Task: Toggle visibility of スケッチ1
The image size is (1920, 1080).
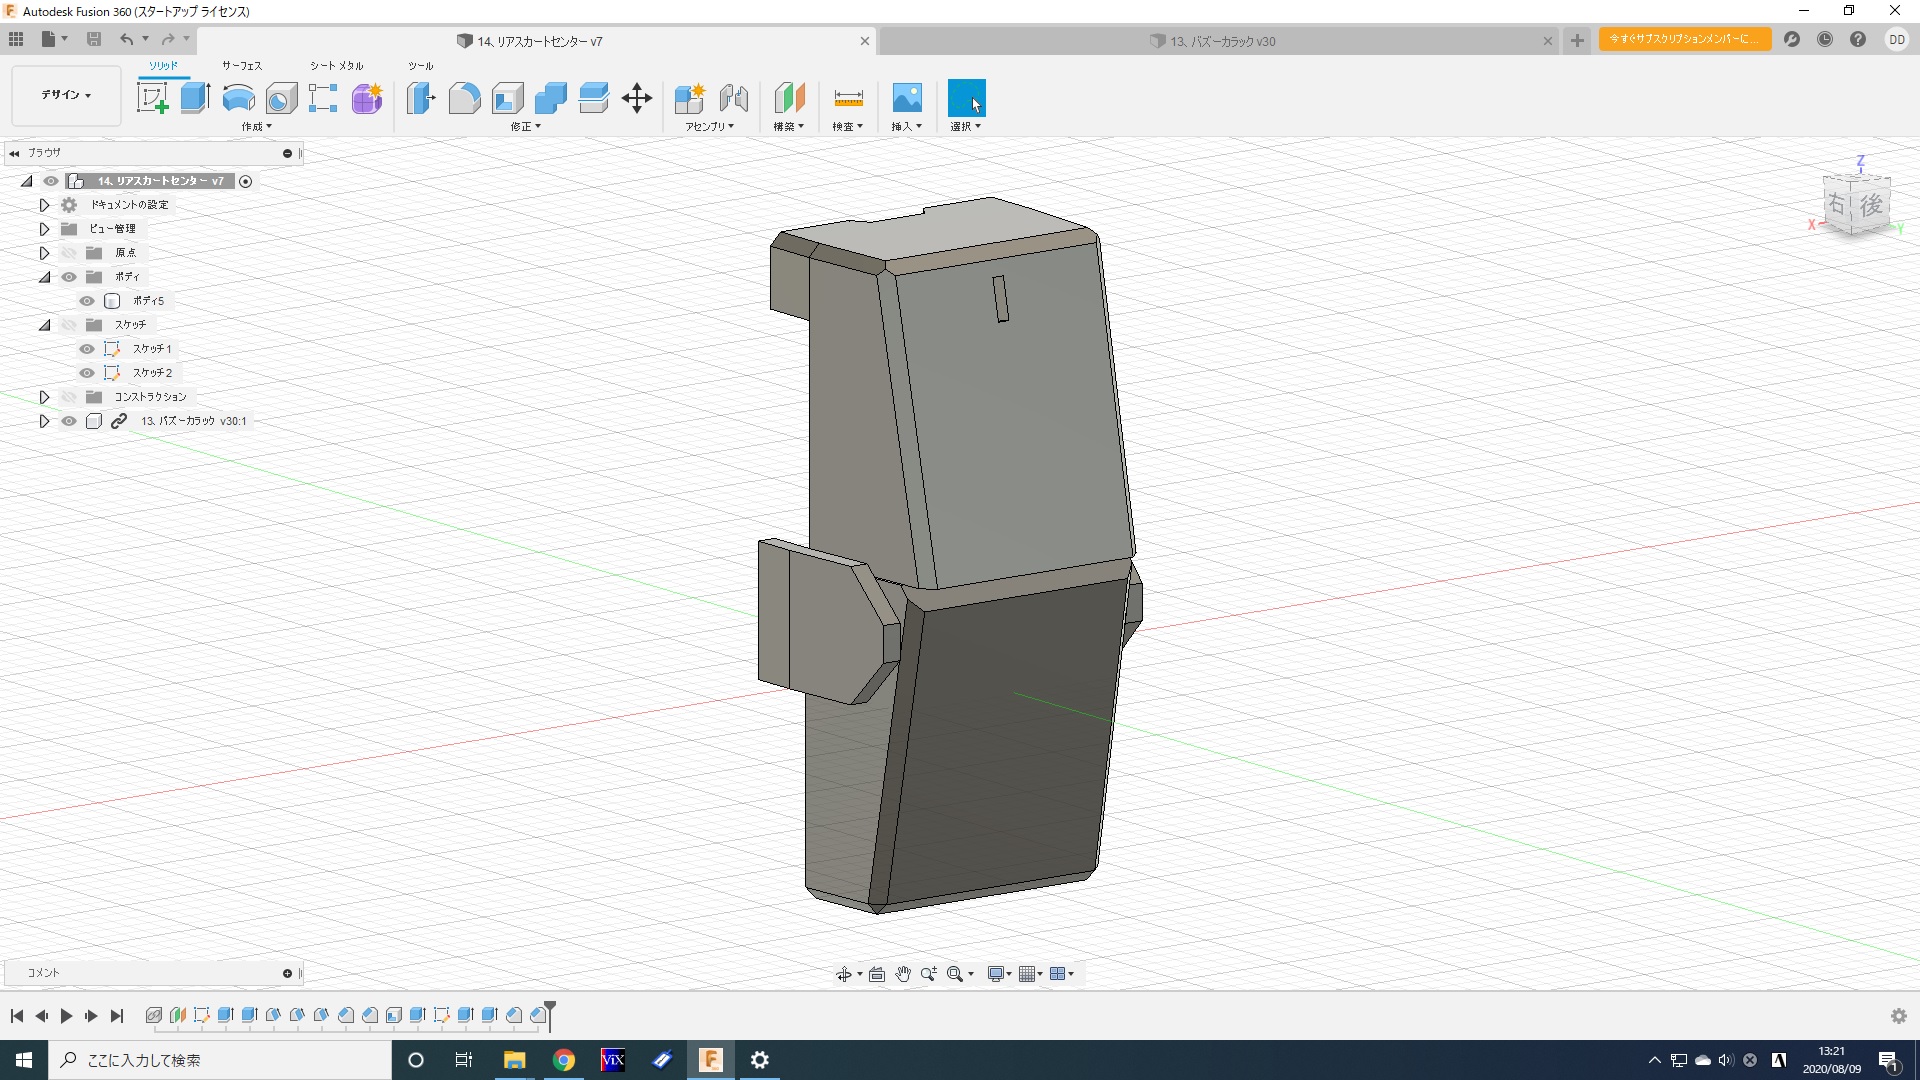Action: click(87, 349)
